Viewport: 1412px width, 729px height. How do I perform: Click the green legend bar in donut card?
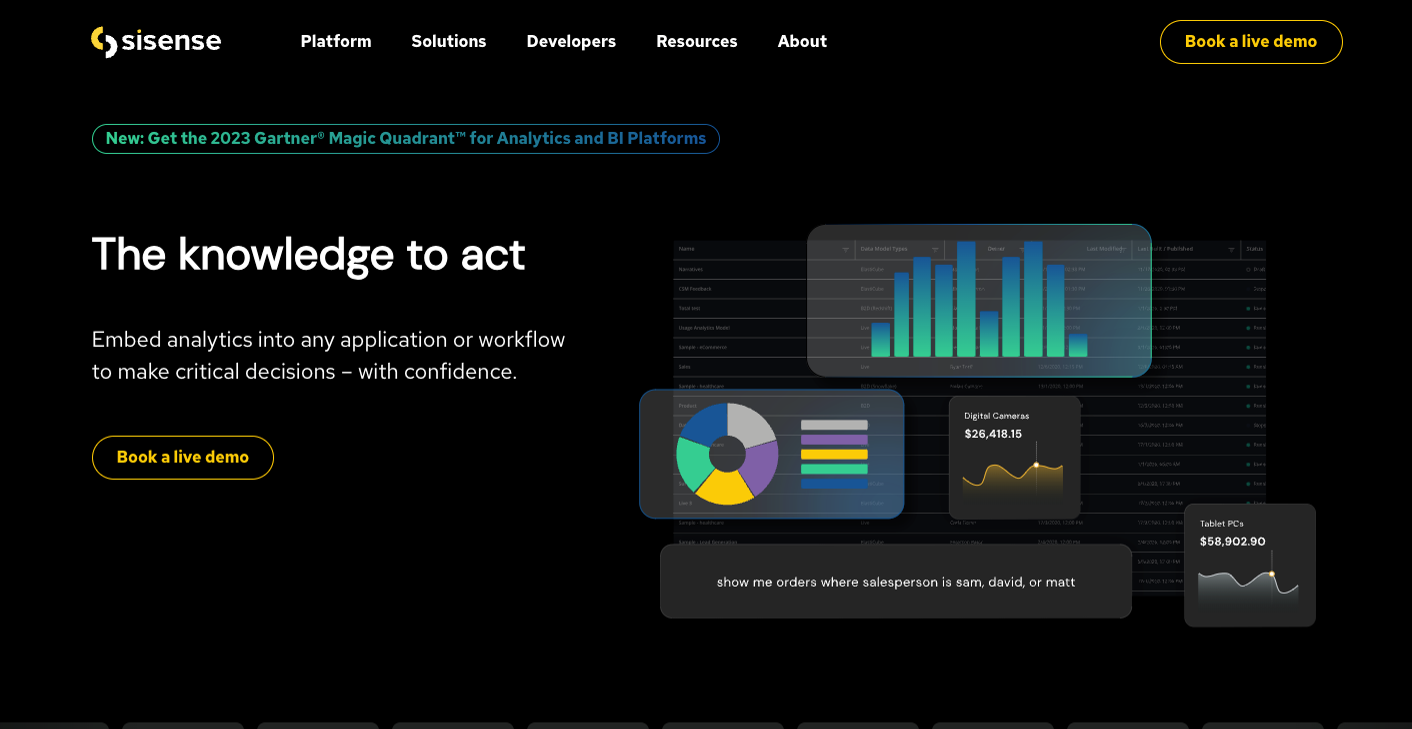834,469
